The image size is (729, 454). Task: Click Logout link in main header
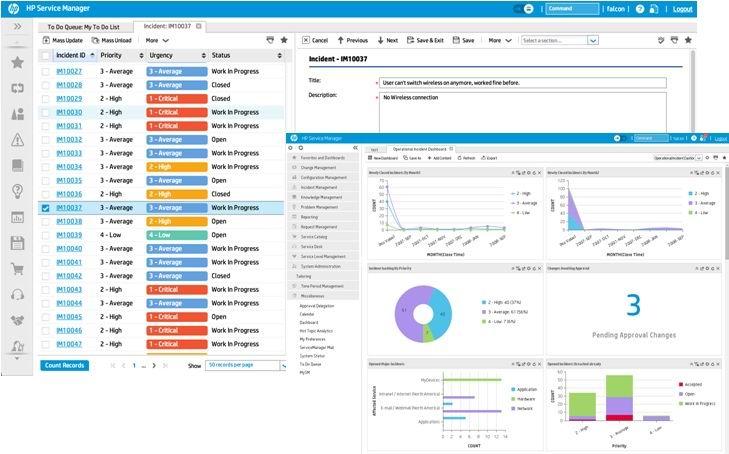[x=683, y=9]
